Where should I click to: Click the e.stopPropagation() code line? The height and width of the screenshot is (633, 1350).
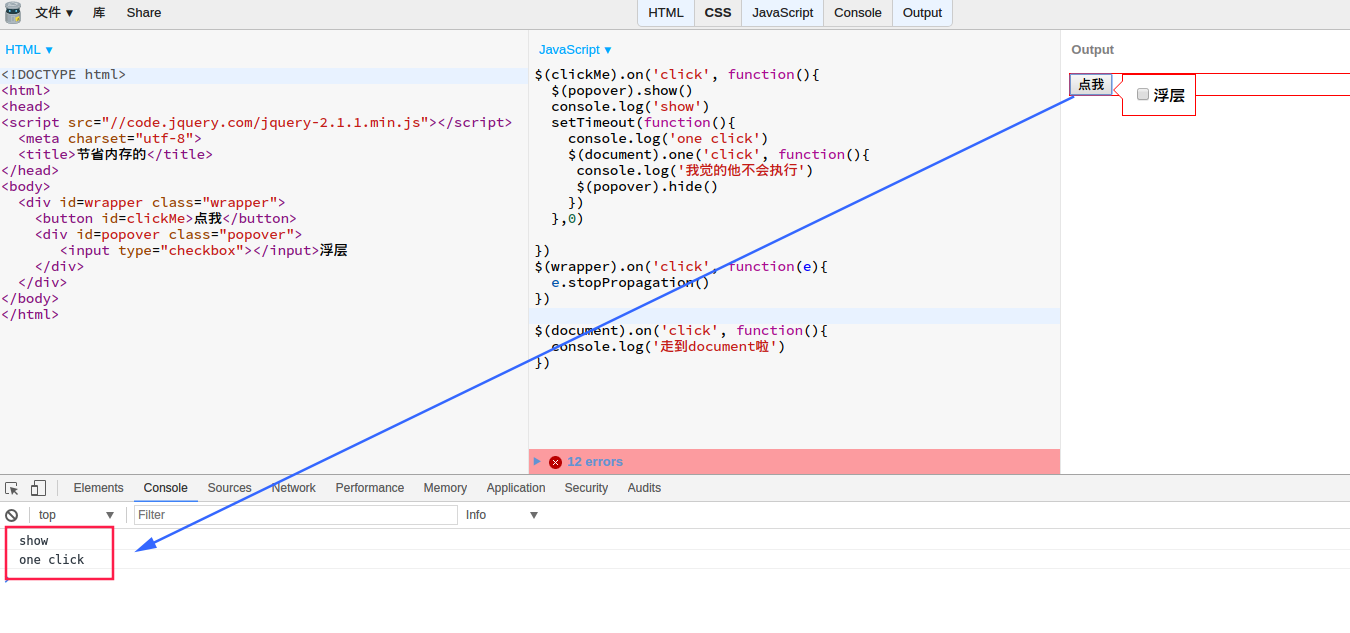pos(630,282)
